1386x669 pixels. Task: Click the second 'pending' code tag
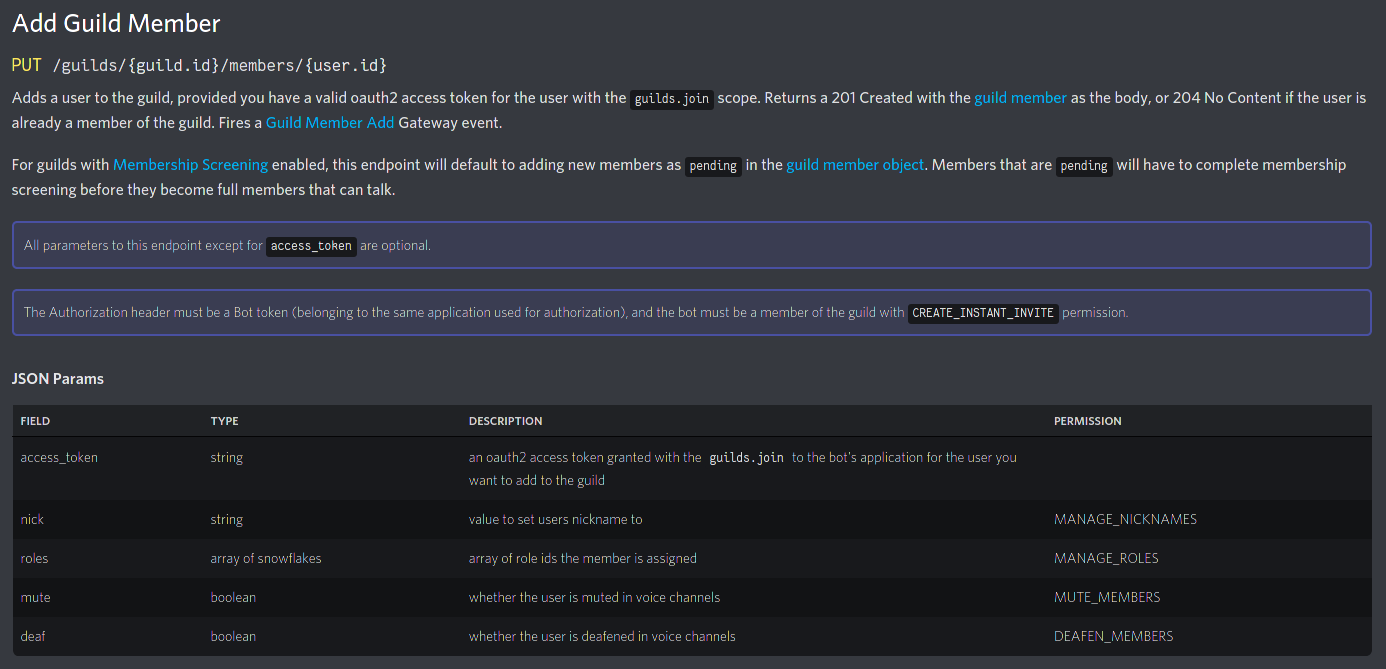click(1085, 166)
